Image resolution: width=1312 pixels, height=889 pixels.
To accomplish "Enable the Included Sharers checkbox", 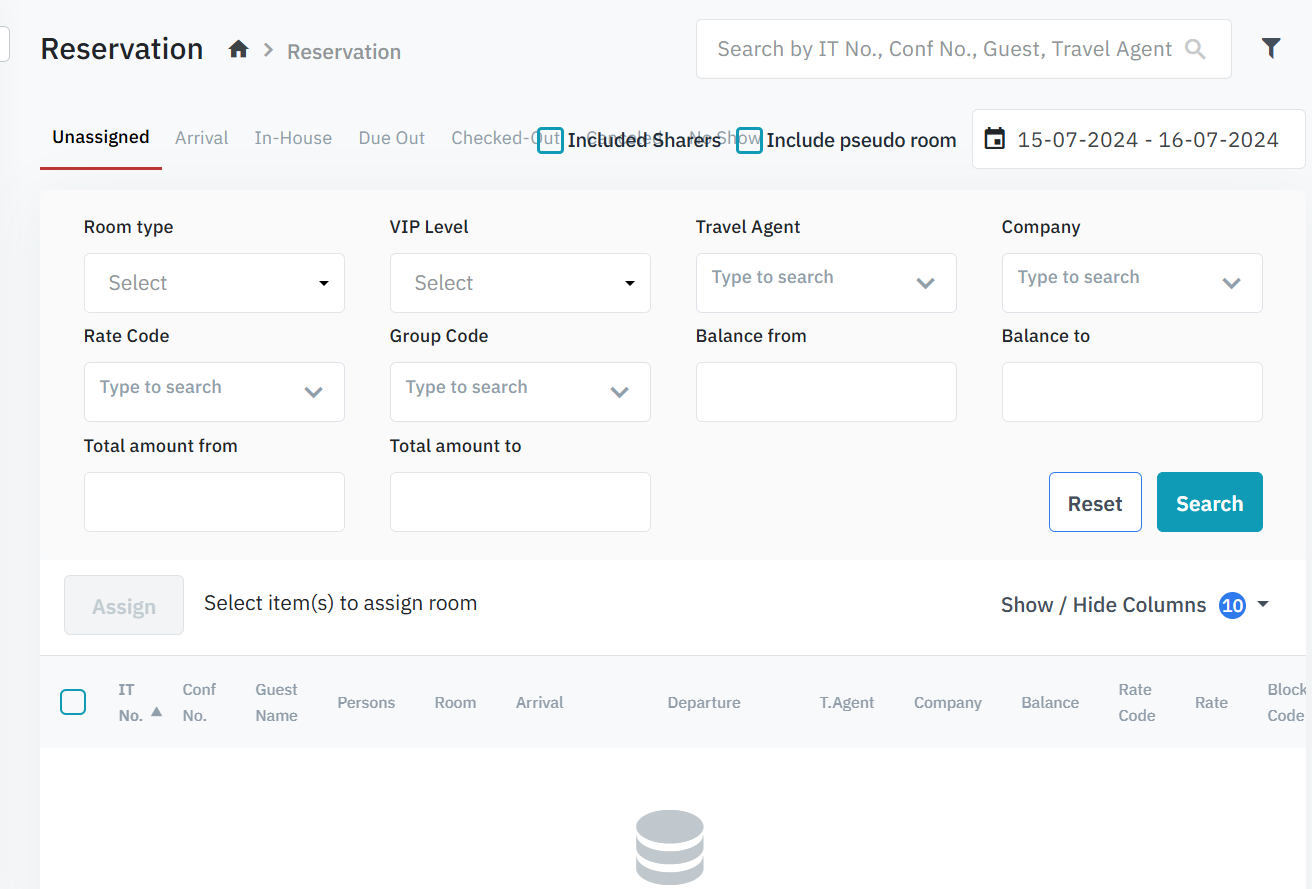I will coord(550,140).
